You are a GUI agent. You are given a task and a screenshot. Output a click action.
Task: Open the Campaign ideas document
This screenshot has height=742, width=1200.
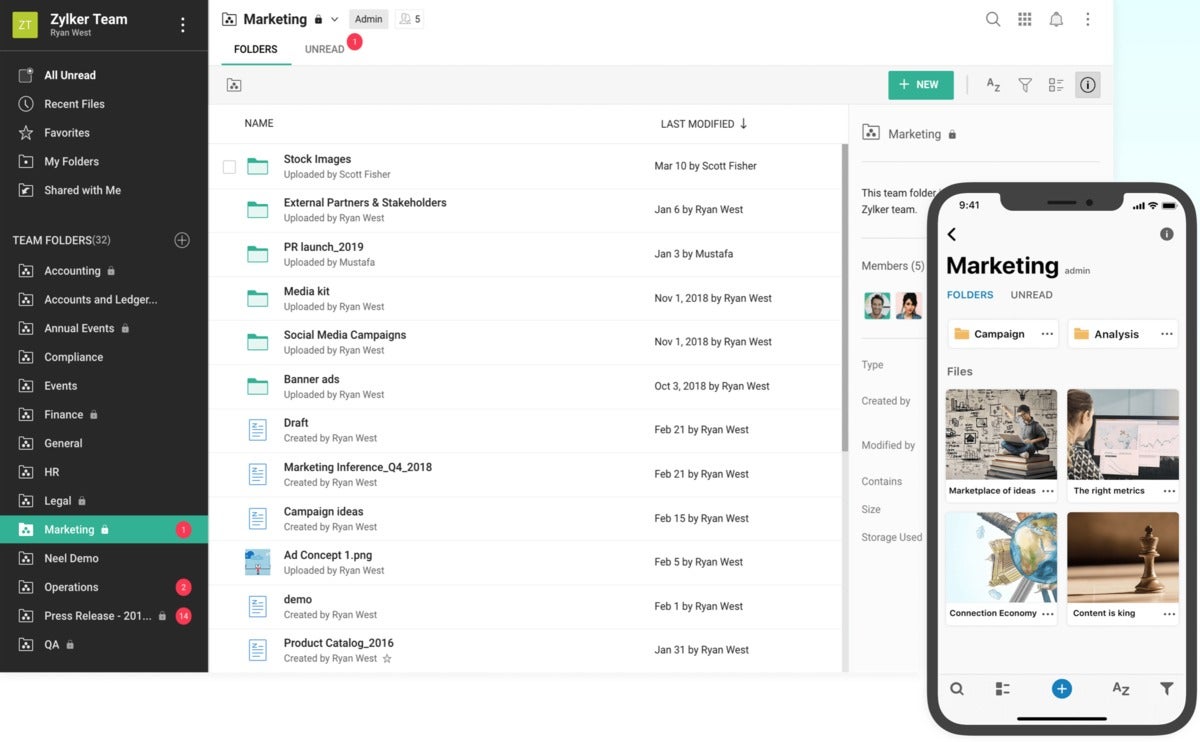click(x=323, y=511)
